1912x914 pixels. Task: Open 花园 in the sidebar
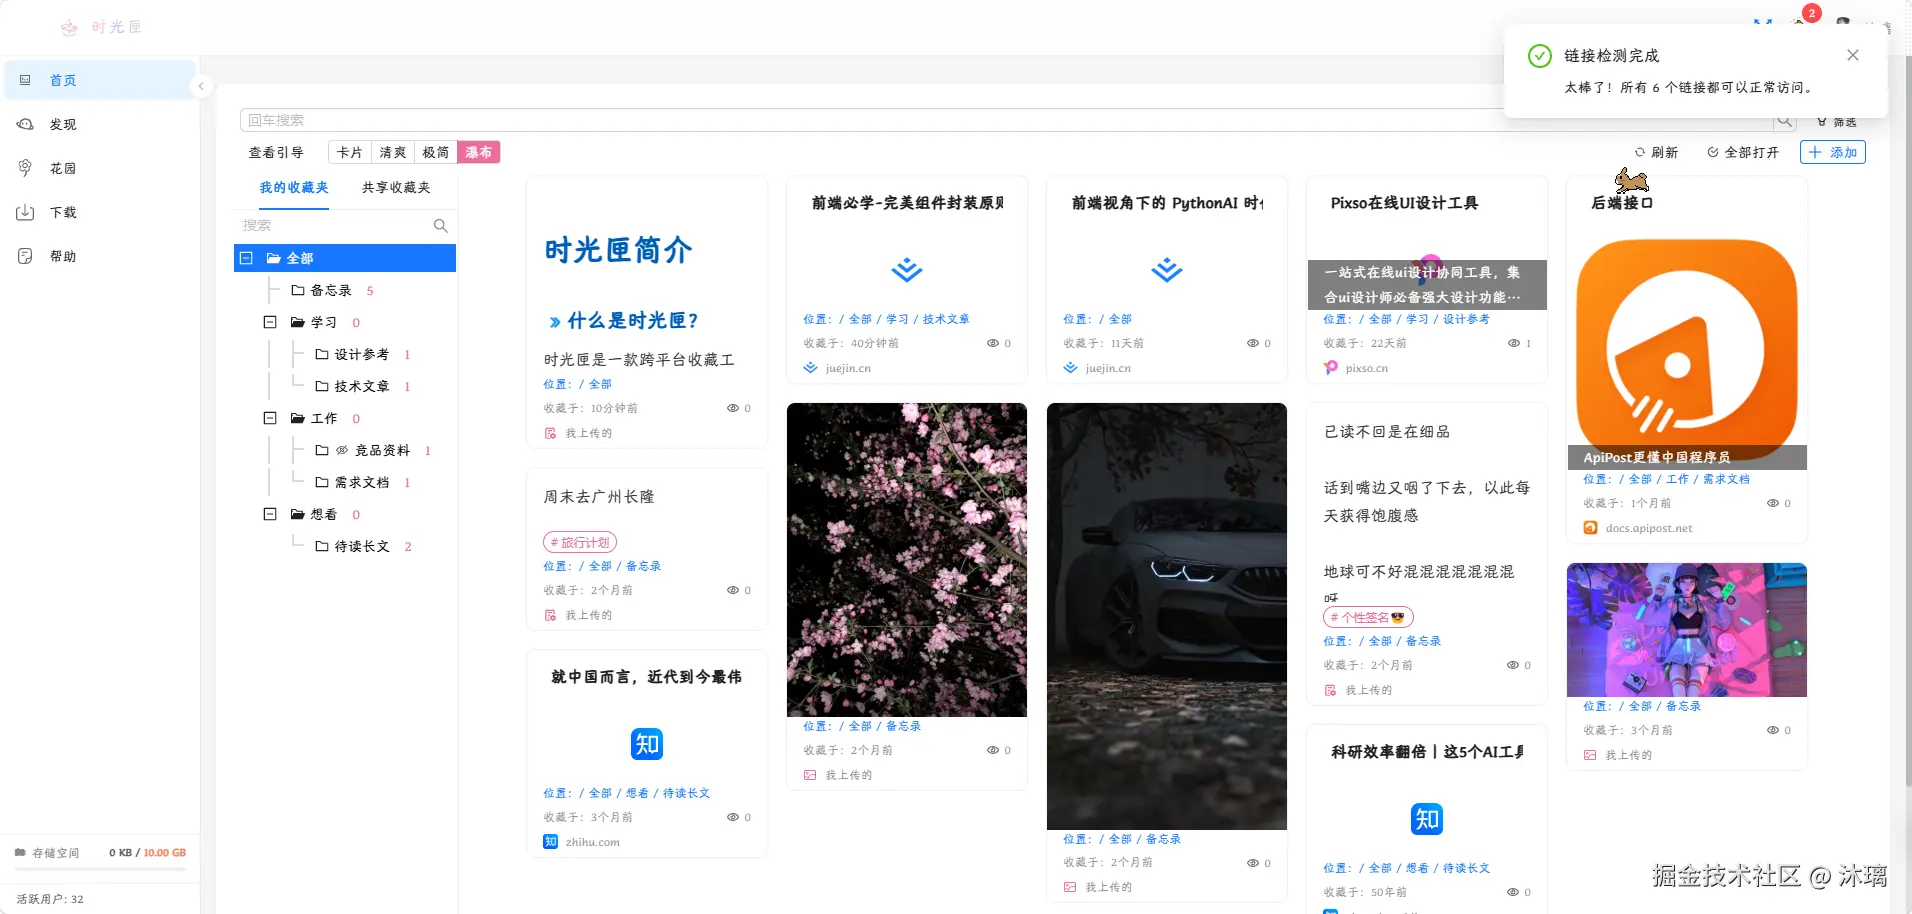(x=100, y=168)
